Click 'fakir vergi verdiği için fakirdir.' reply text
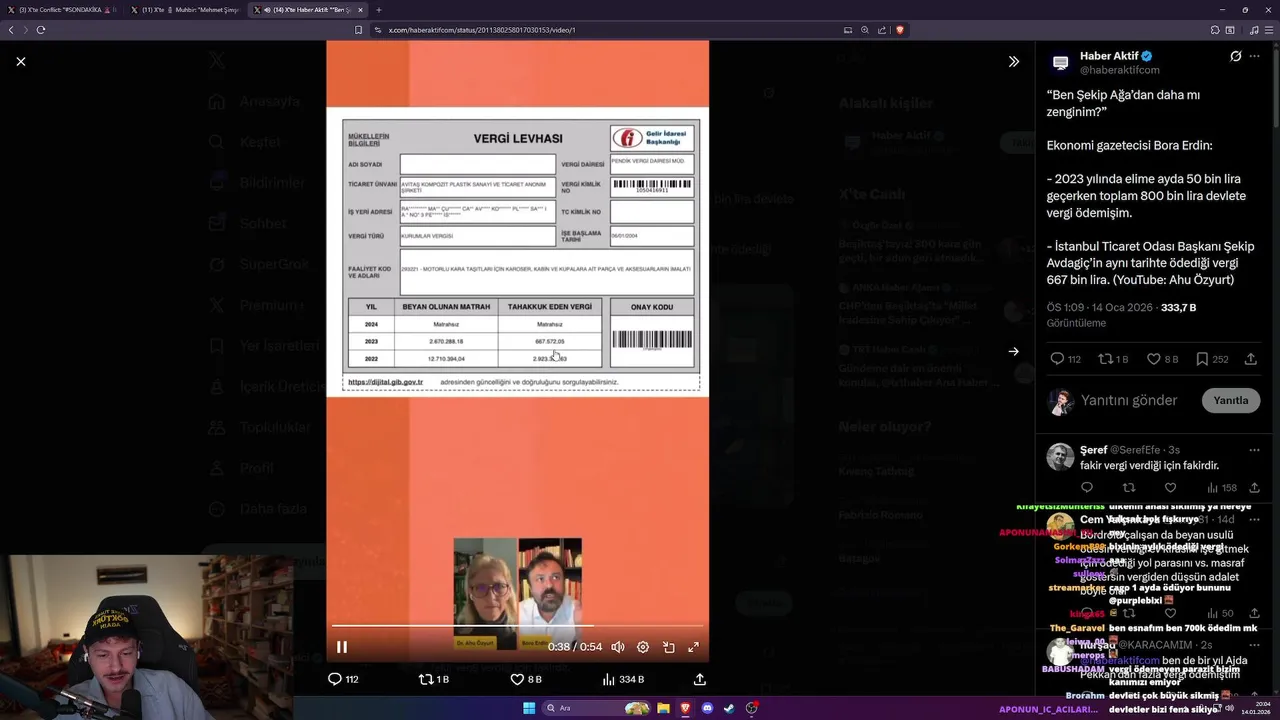1280x720 pixels. pyautogui.click(x=1149, y=466)
